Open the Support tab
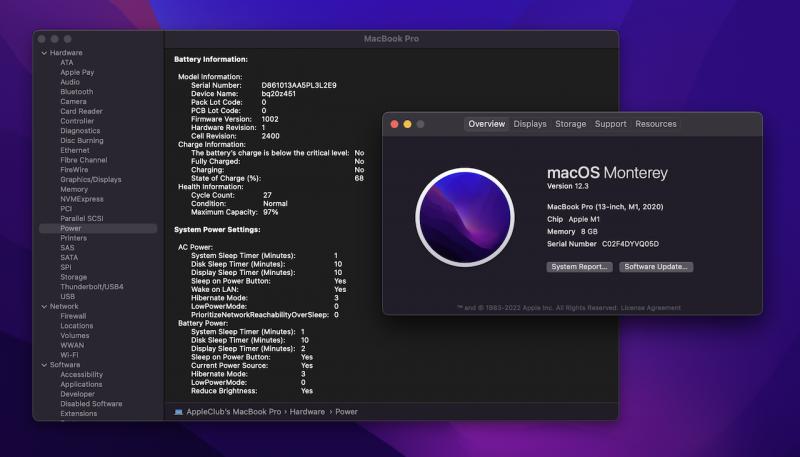This screenshot has height=457, width=800. 610,124
